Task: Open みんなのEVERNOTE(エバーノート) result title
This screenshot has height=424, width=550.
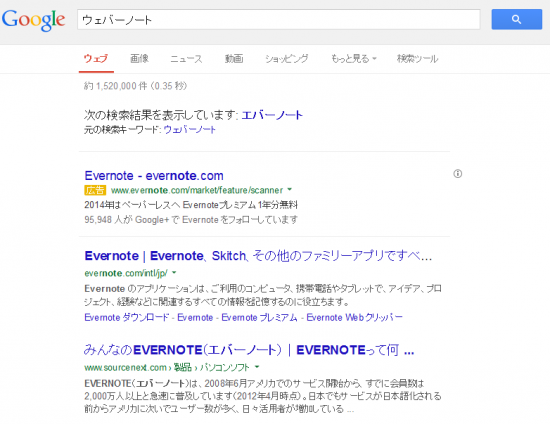Action: [x=249, y=350]
